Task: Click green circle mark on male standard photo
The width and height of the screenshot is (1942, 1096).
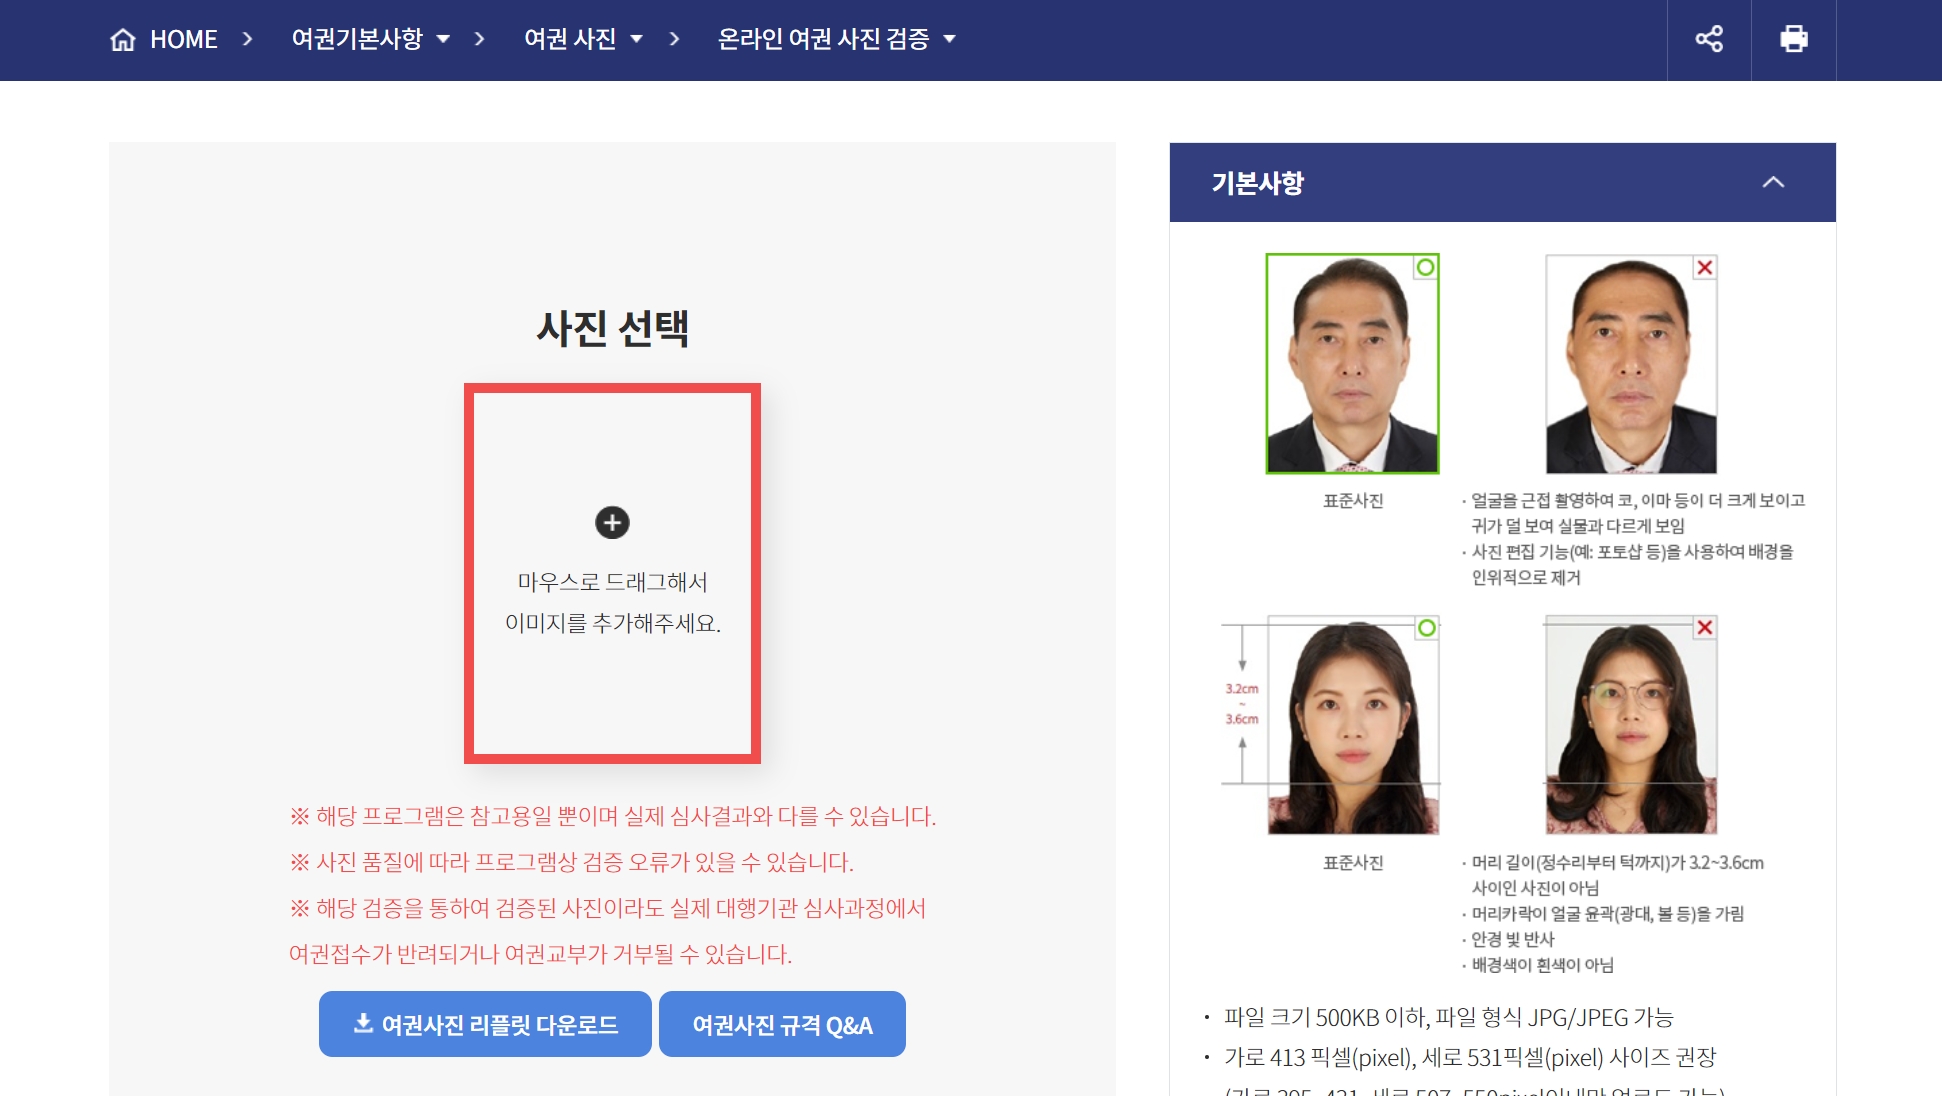Action: coord(1425,267)
